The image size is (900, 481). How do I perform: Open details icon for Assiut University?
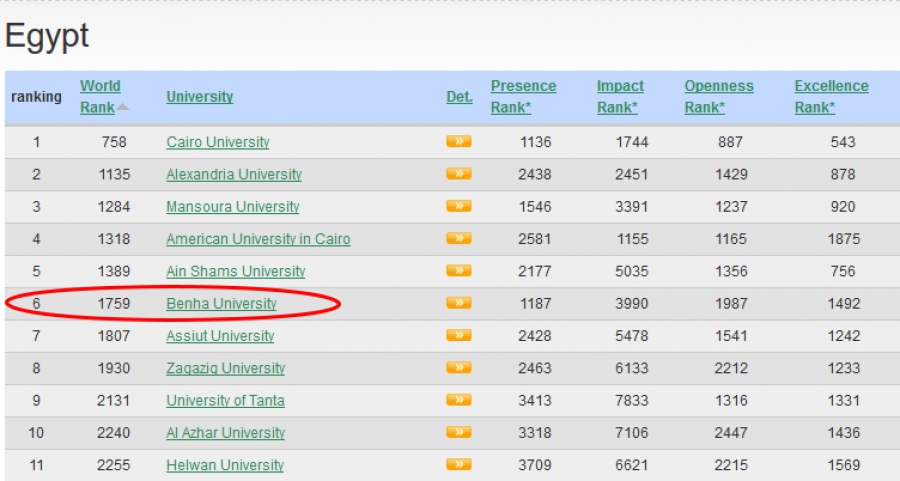459,335
